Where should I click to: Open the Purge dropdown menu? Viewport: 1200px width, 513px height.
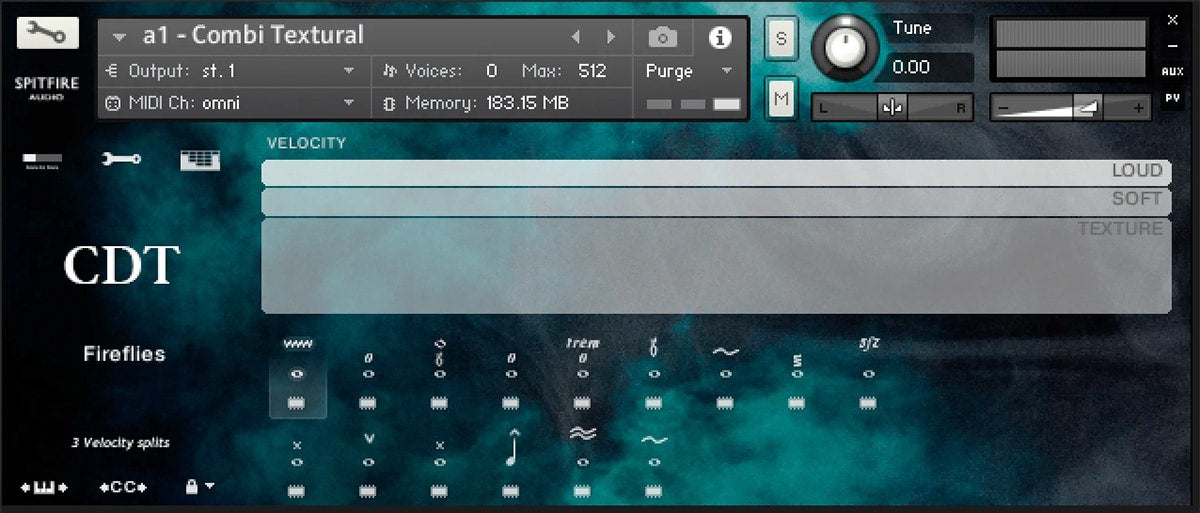point(727,71)
